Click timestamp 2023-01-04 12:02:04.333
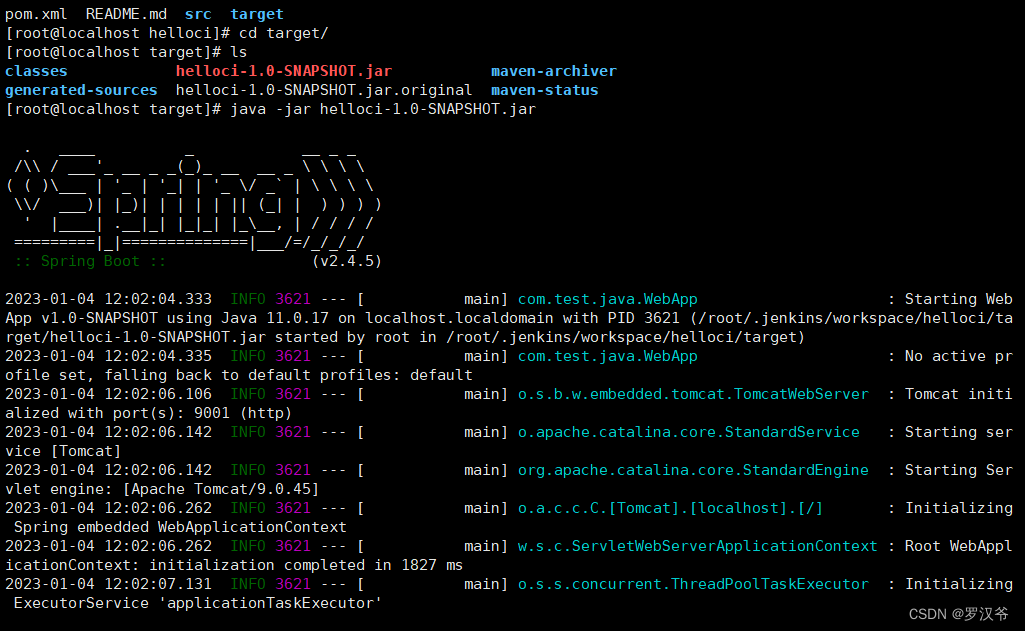1025x631 pixels. coord(109,299)
